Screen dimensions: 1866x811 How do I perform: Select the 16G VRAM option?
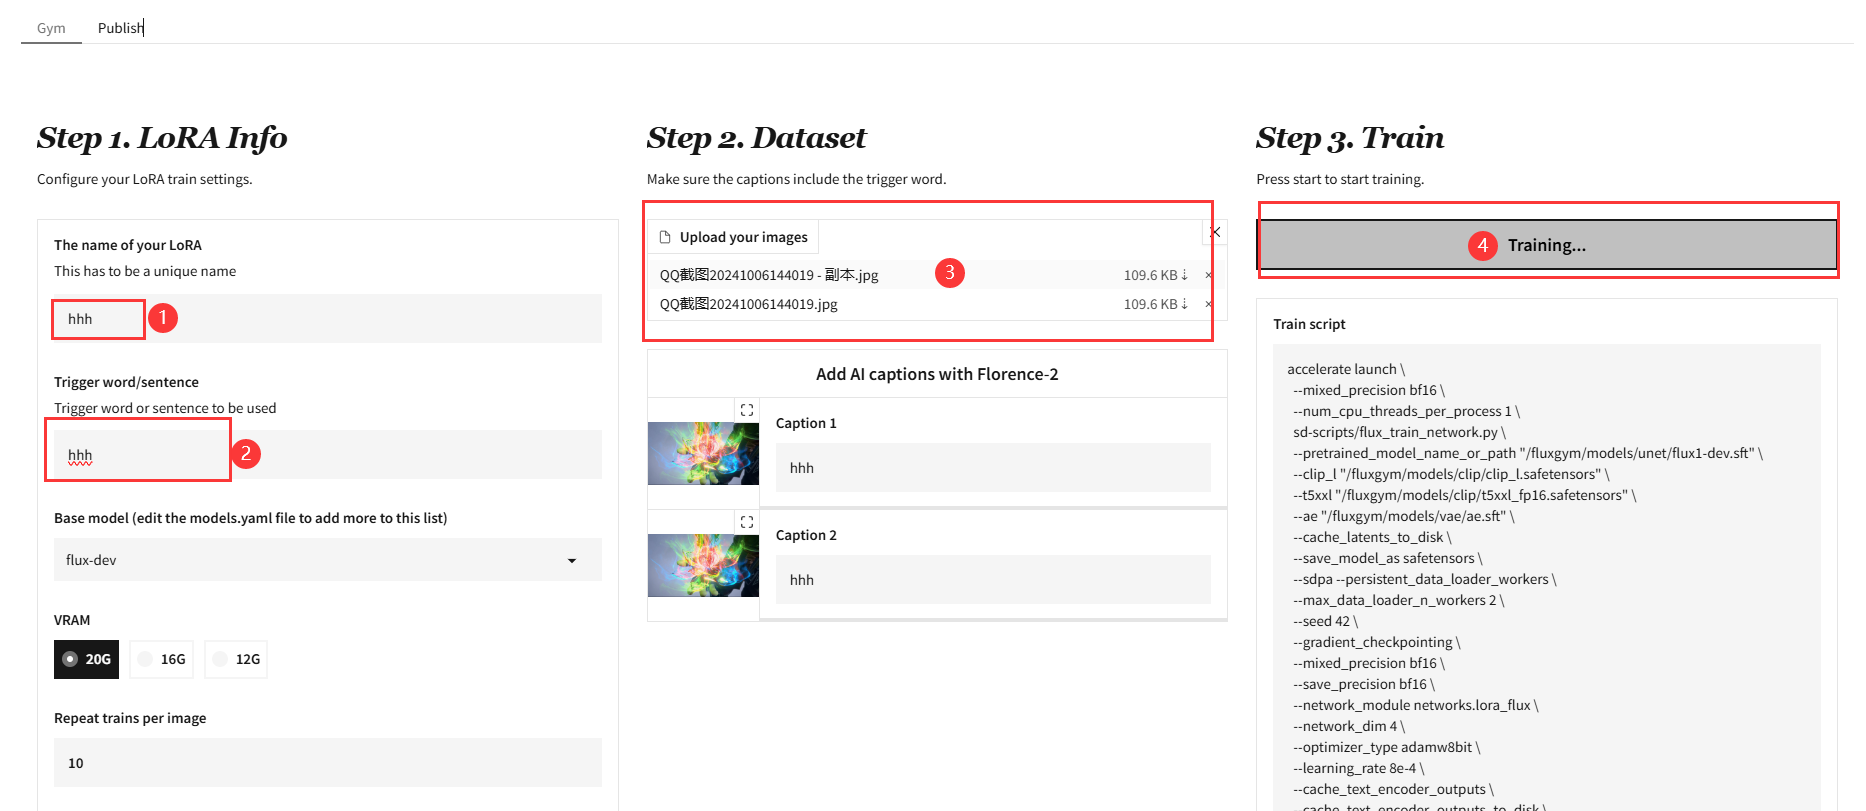click(x=161, y=659)
